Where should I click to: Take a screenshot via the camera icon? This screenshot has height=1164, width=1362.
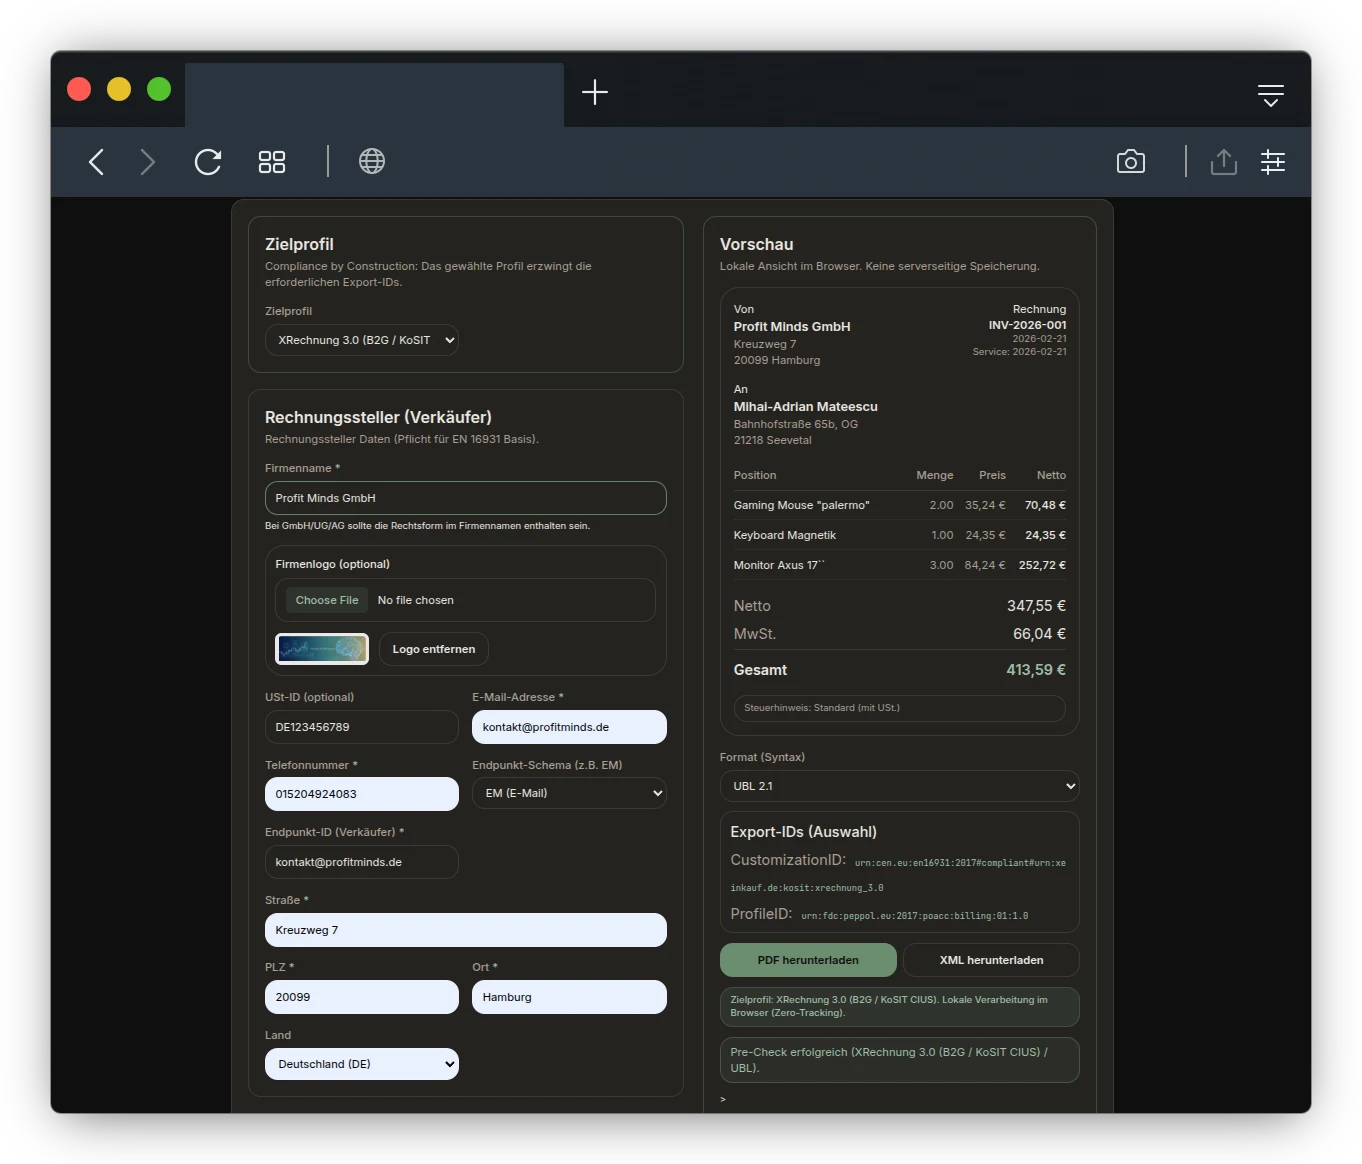point(1131,161)
